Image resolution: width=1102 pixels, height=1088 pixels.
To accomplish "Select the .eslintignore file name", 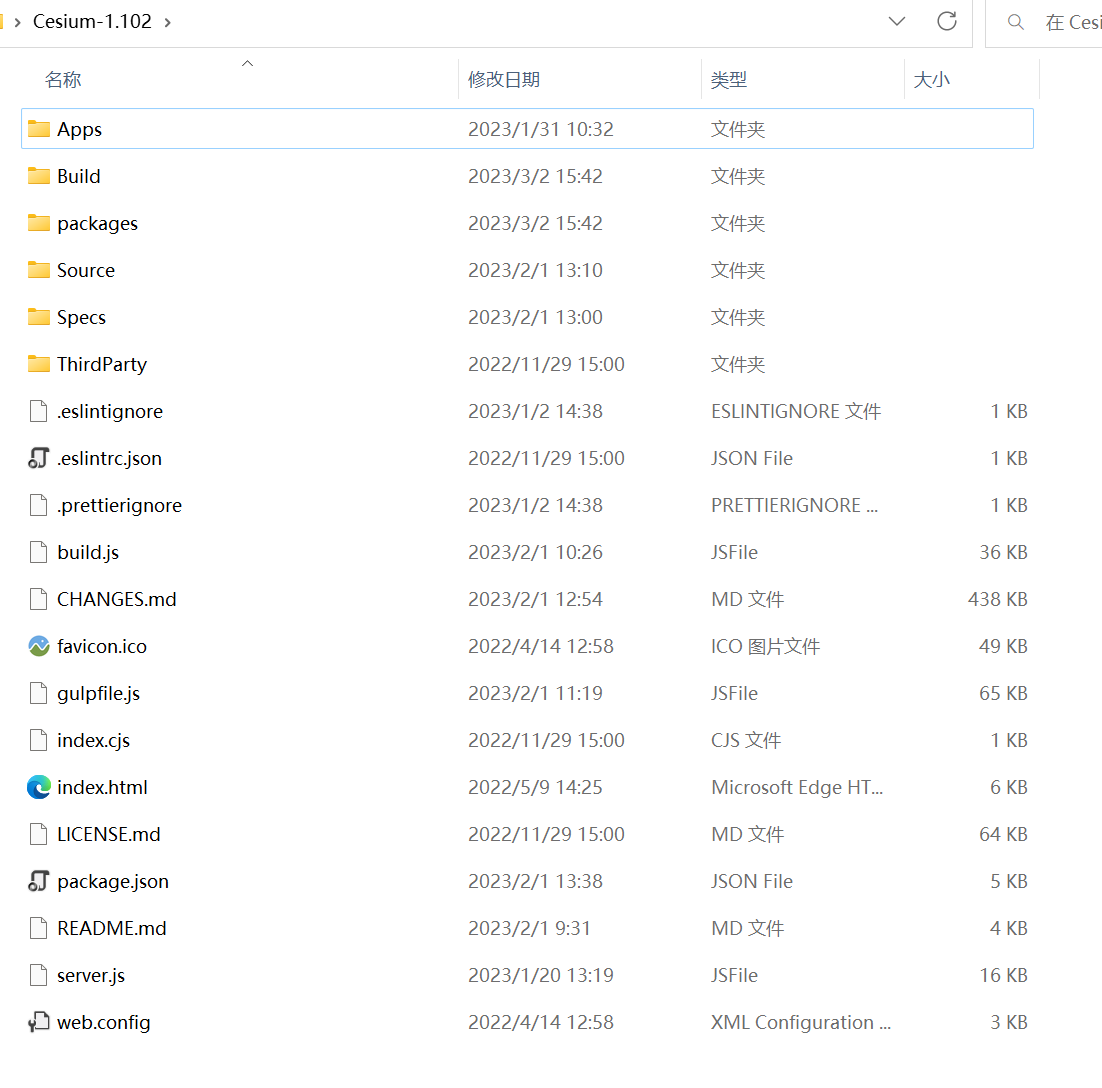I will 110,411.
